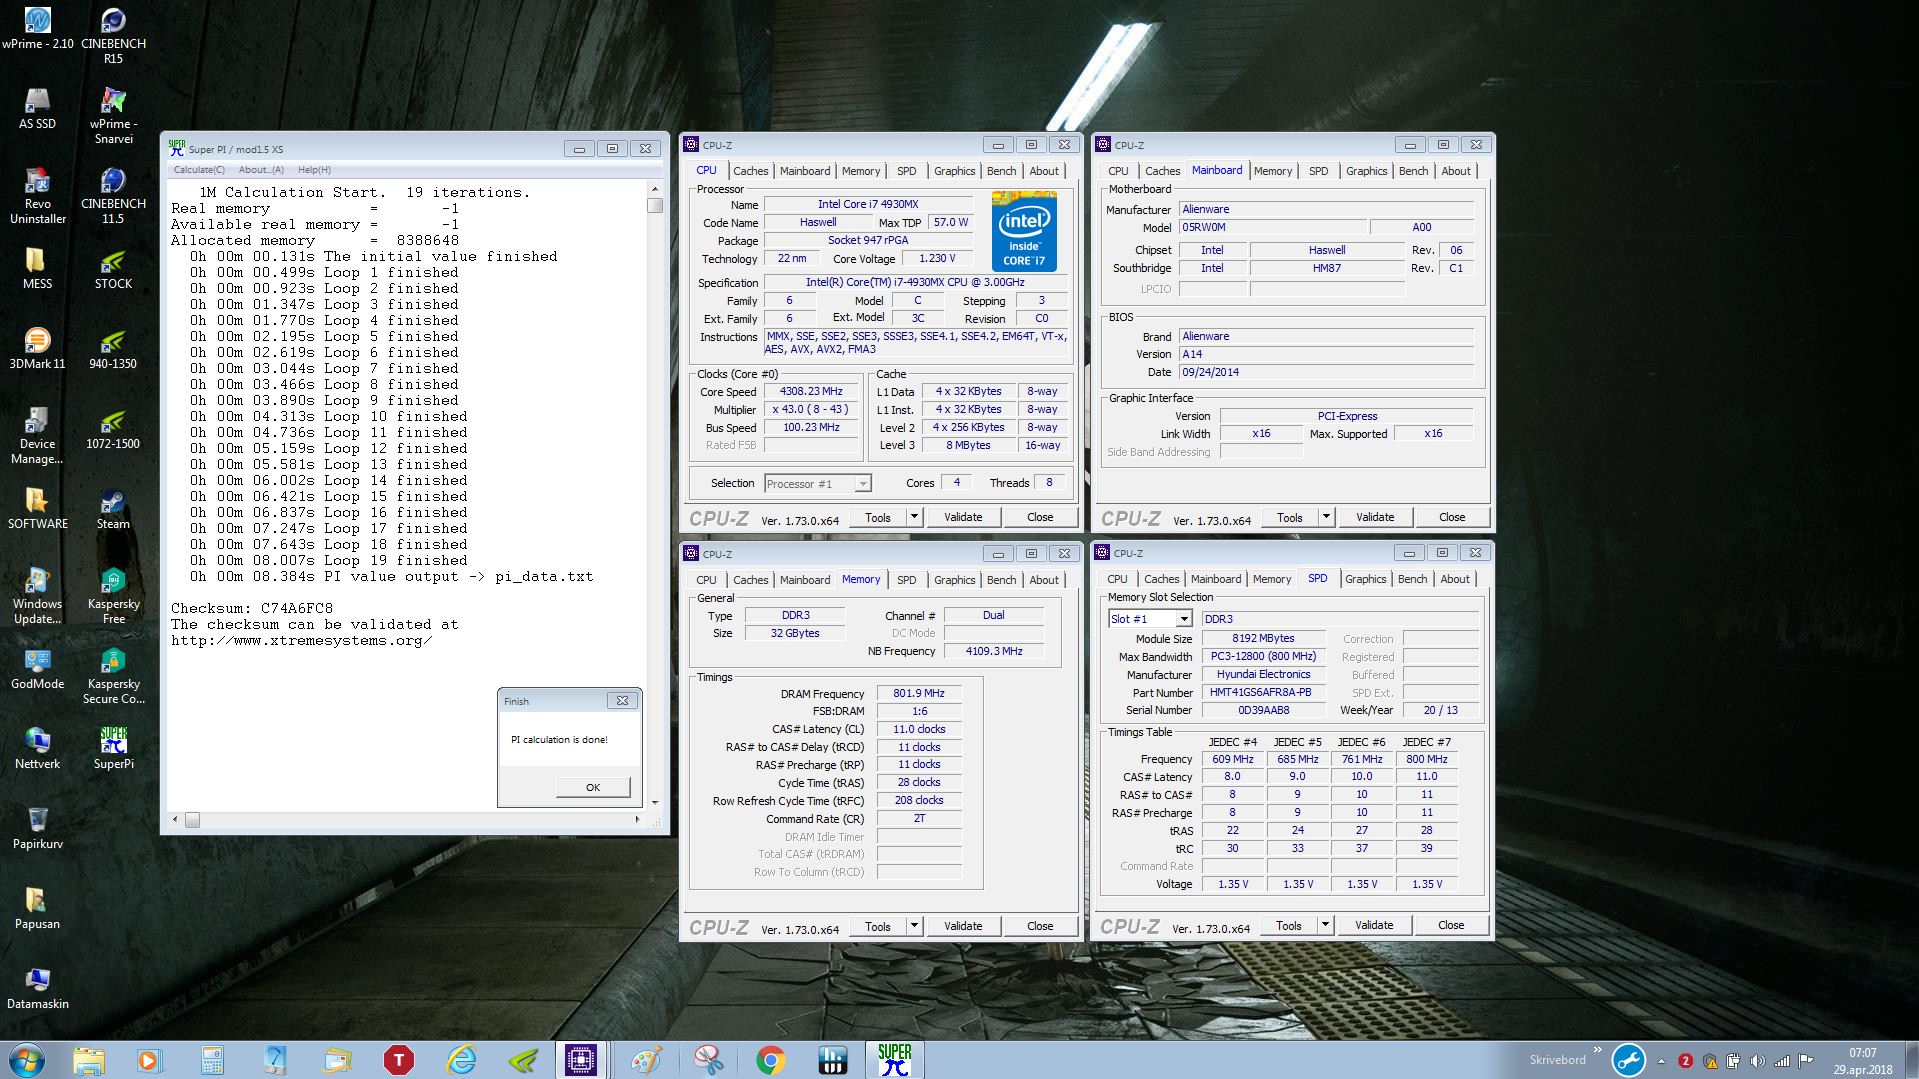Screen dimensions: 1919x1079
Task: Launch AS SSD from the desktop
Action: point(37,108)
